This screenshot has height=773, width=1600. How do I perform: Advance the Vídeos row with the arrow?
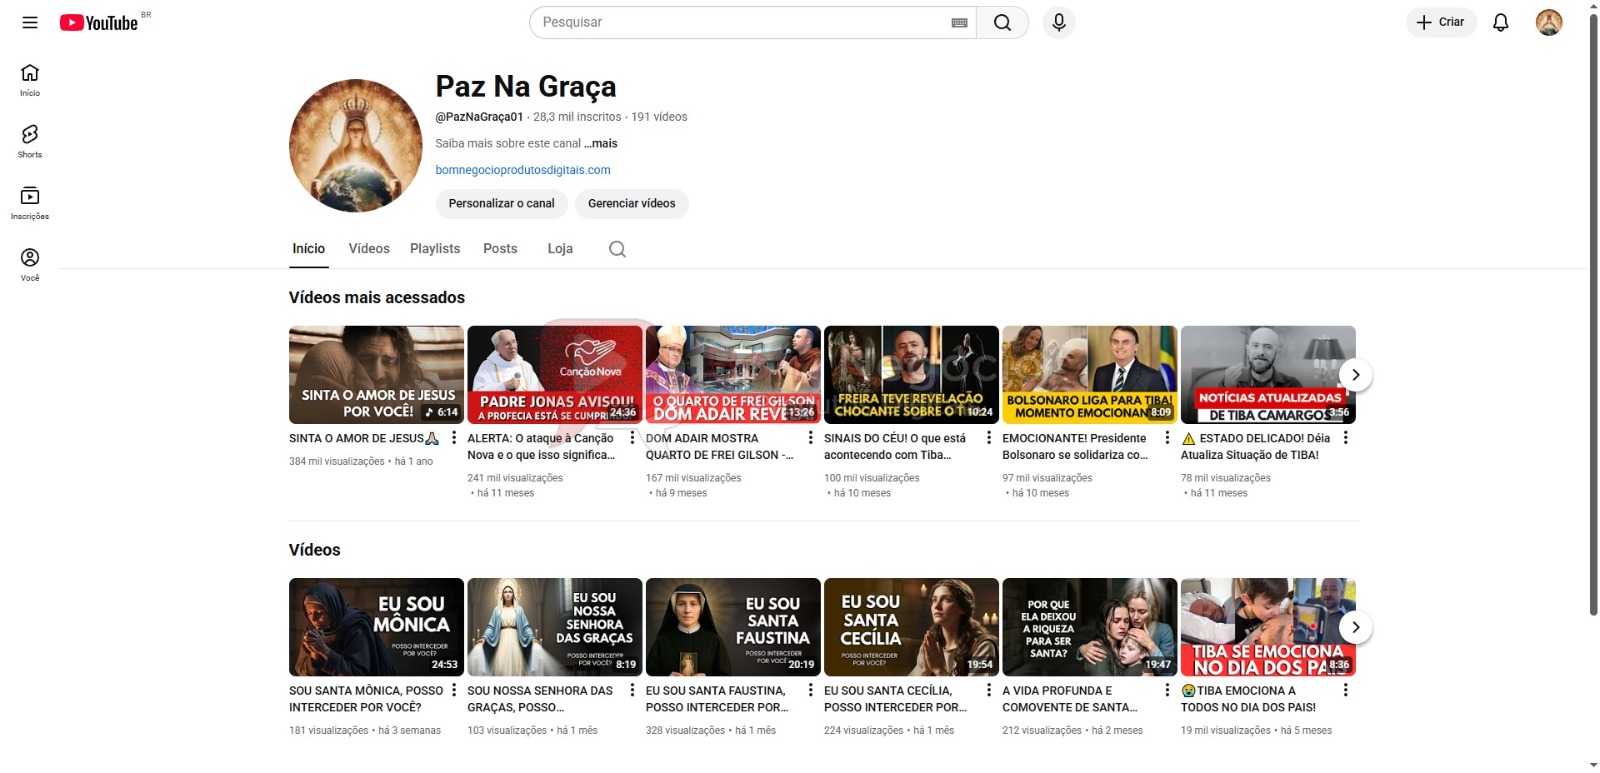coord(1355,627)
